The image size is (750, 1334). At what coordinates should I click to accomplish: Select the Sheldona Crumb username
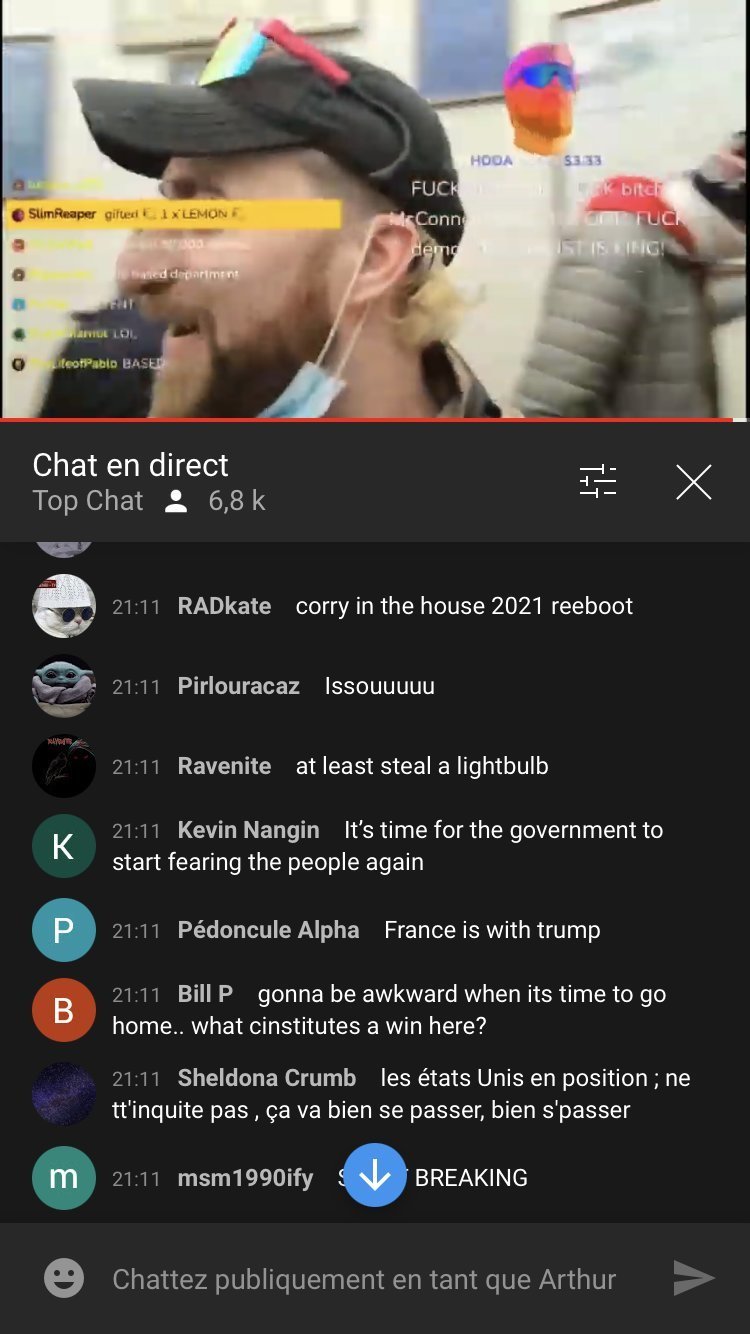click(267, 1078)
